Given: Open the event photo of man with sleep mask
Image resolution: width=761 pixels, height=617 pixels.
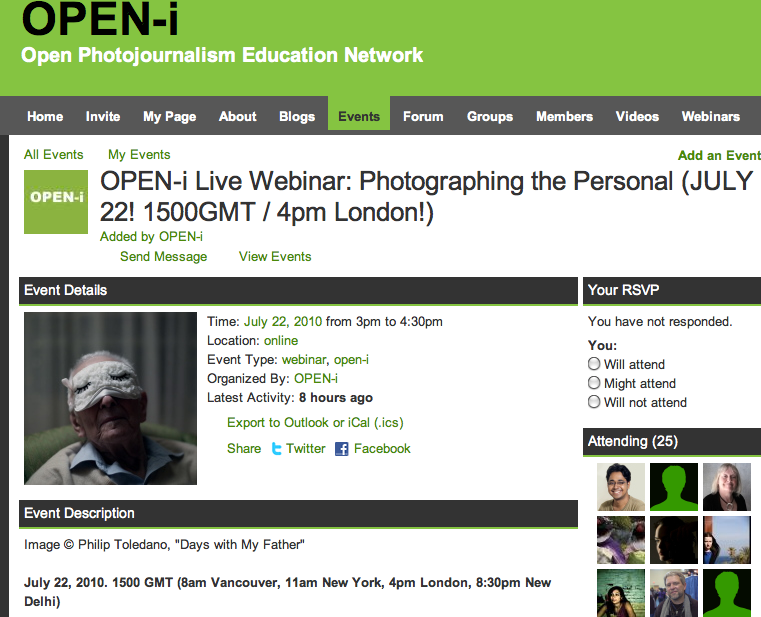Looking at the screenshot, I should (110, 398).
